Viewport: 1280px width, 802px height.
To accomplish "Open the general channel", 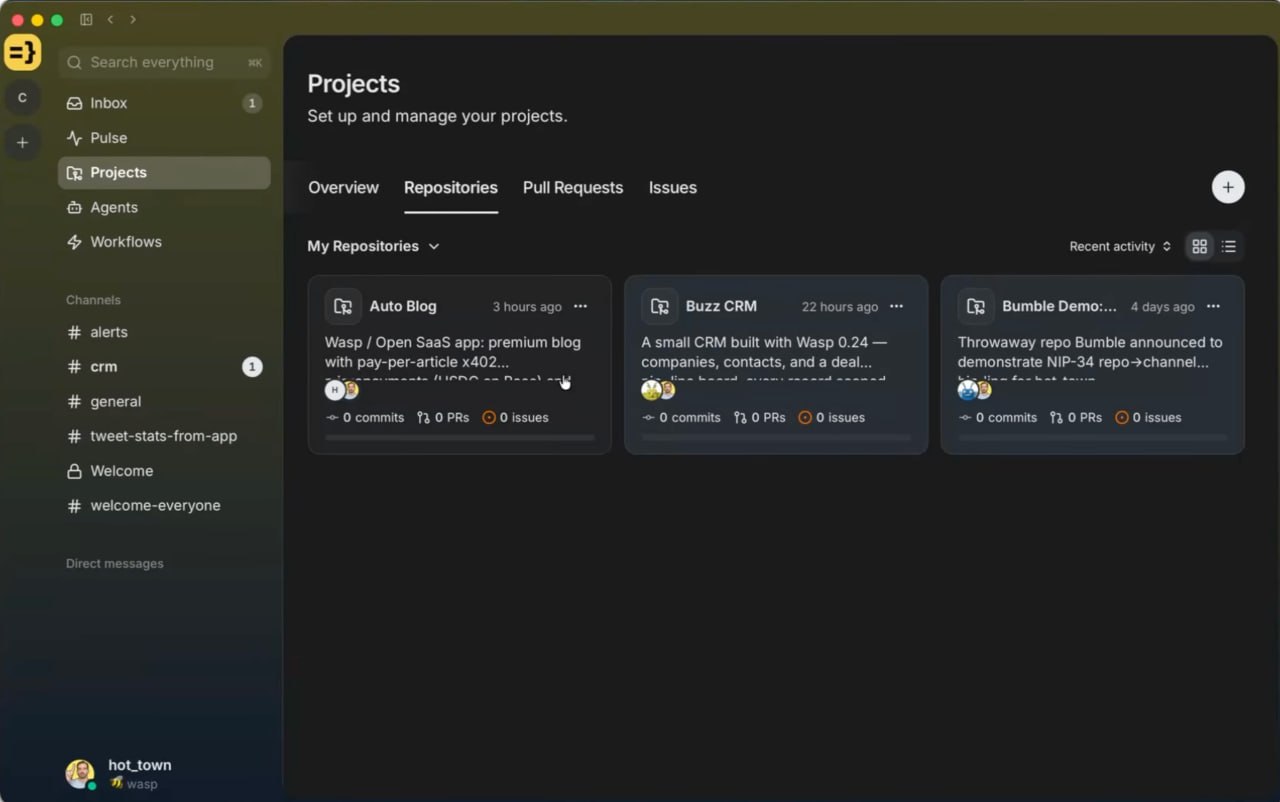I will (164, 402).
